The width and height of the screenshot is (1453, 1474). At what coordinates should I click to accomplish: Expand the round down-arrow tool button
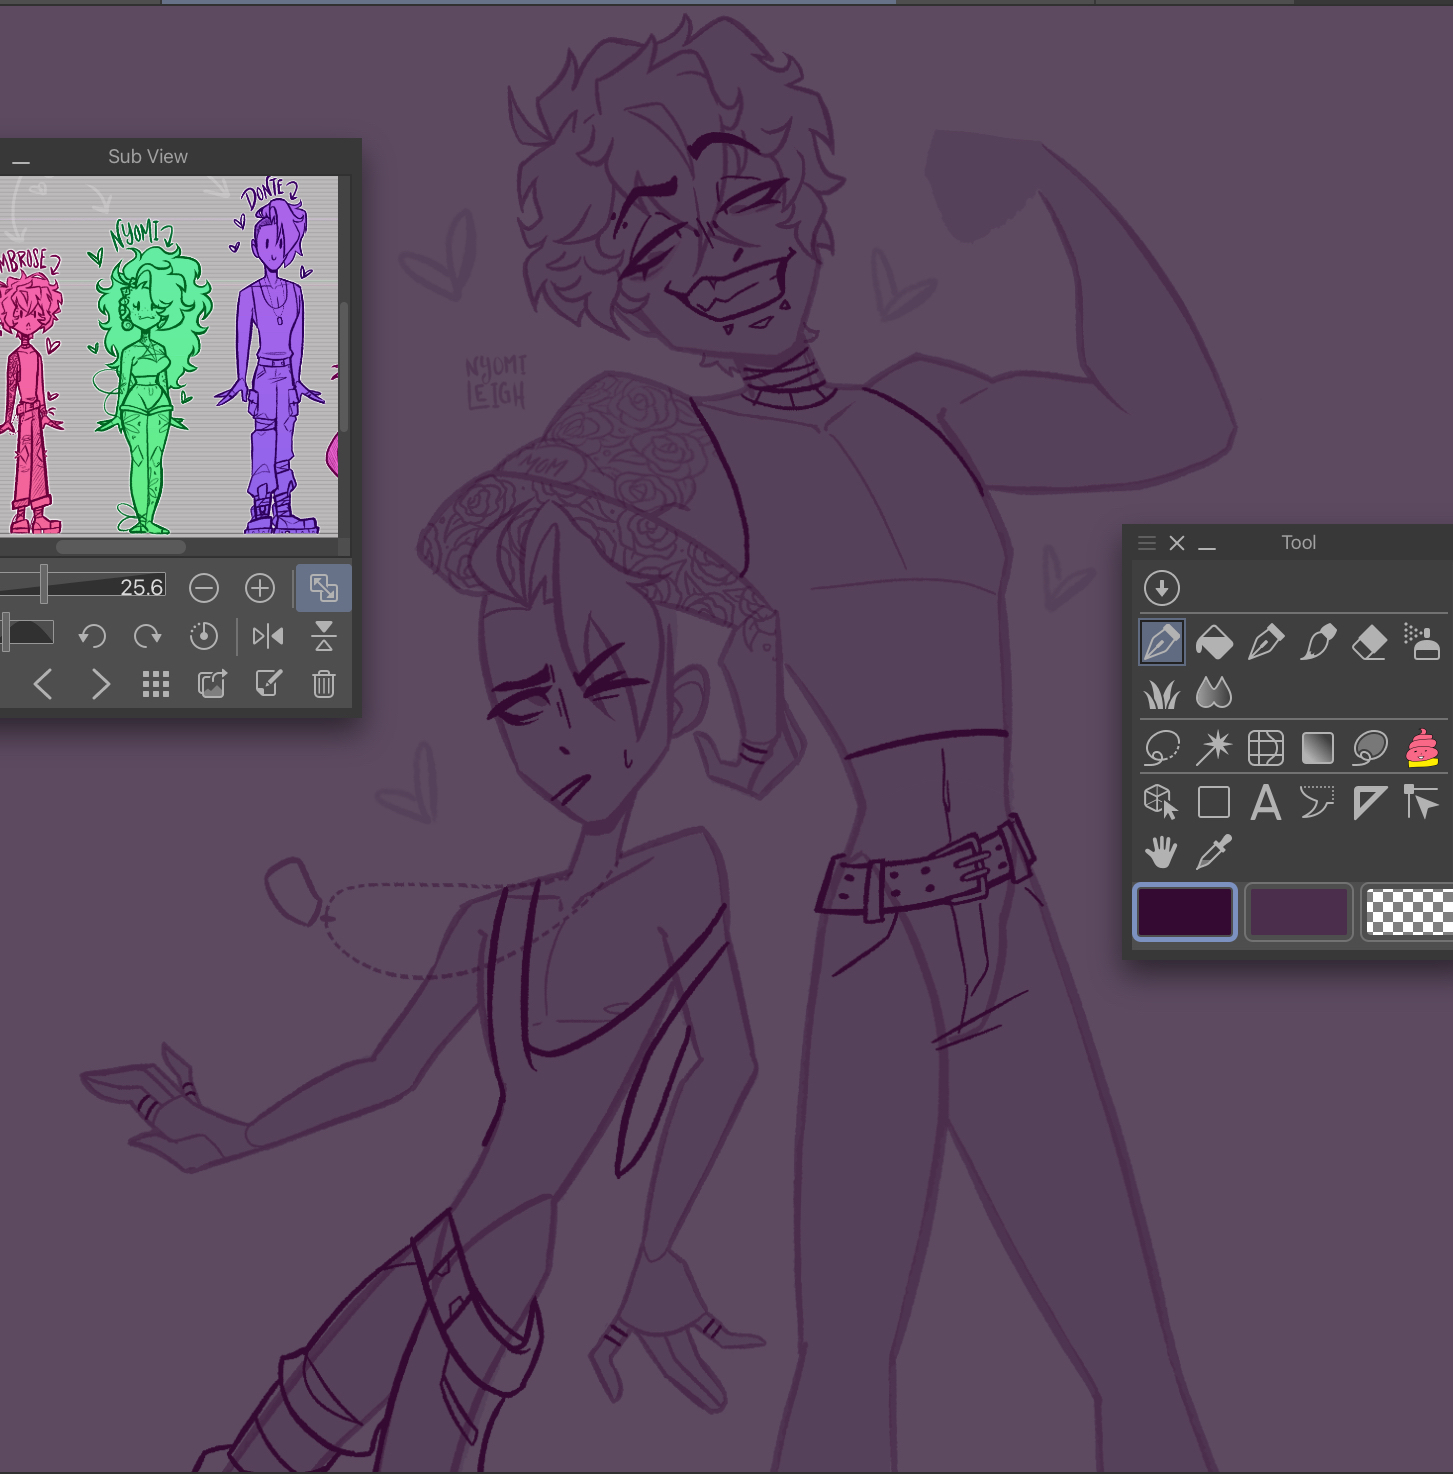point(1162,588)
